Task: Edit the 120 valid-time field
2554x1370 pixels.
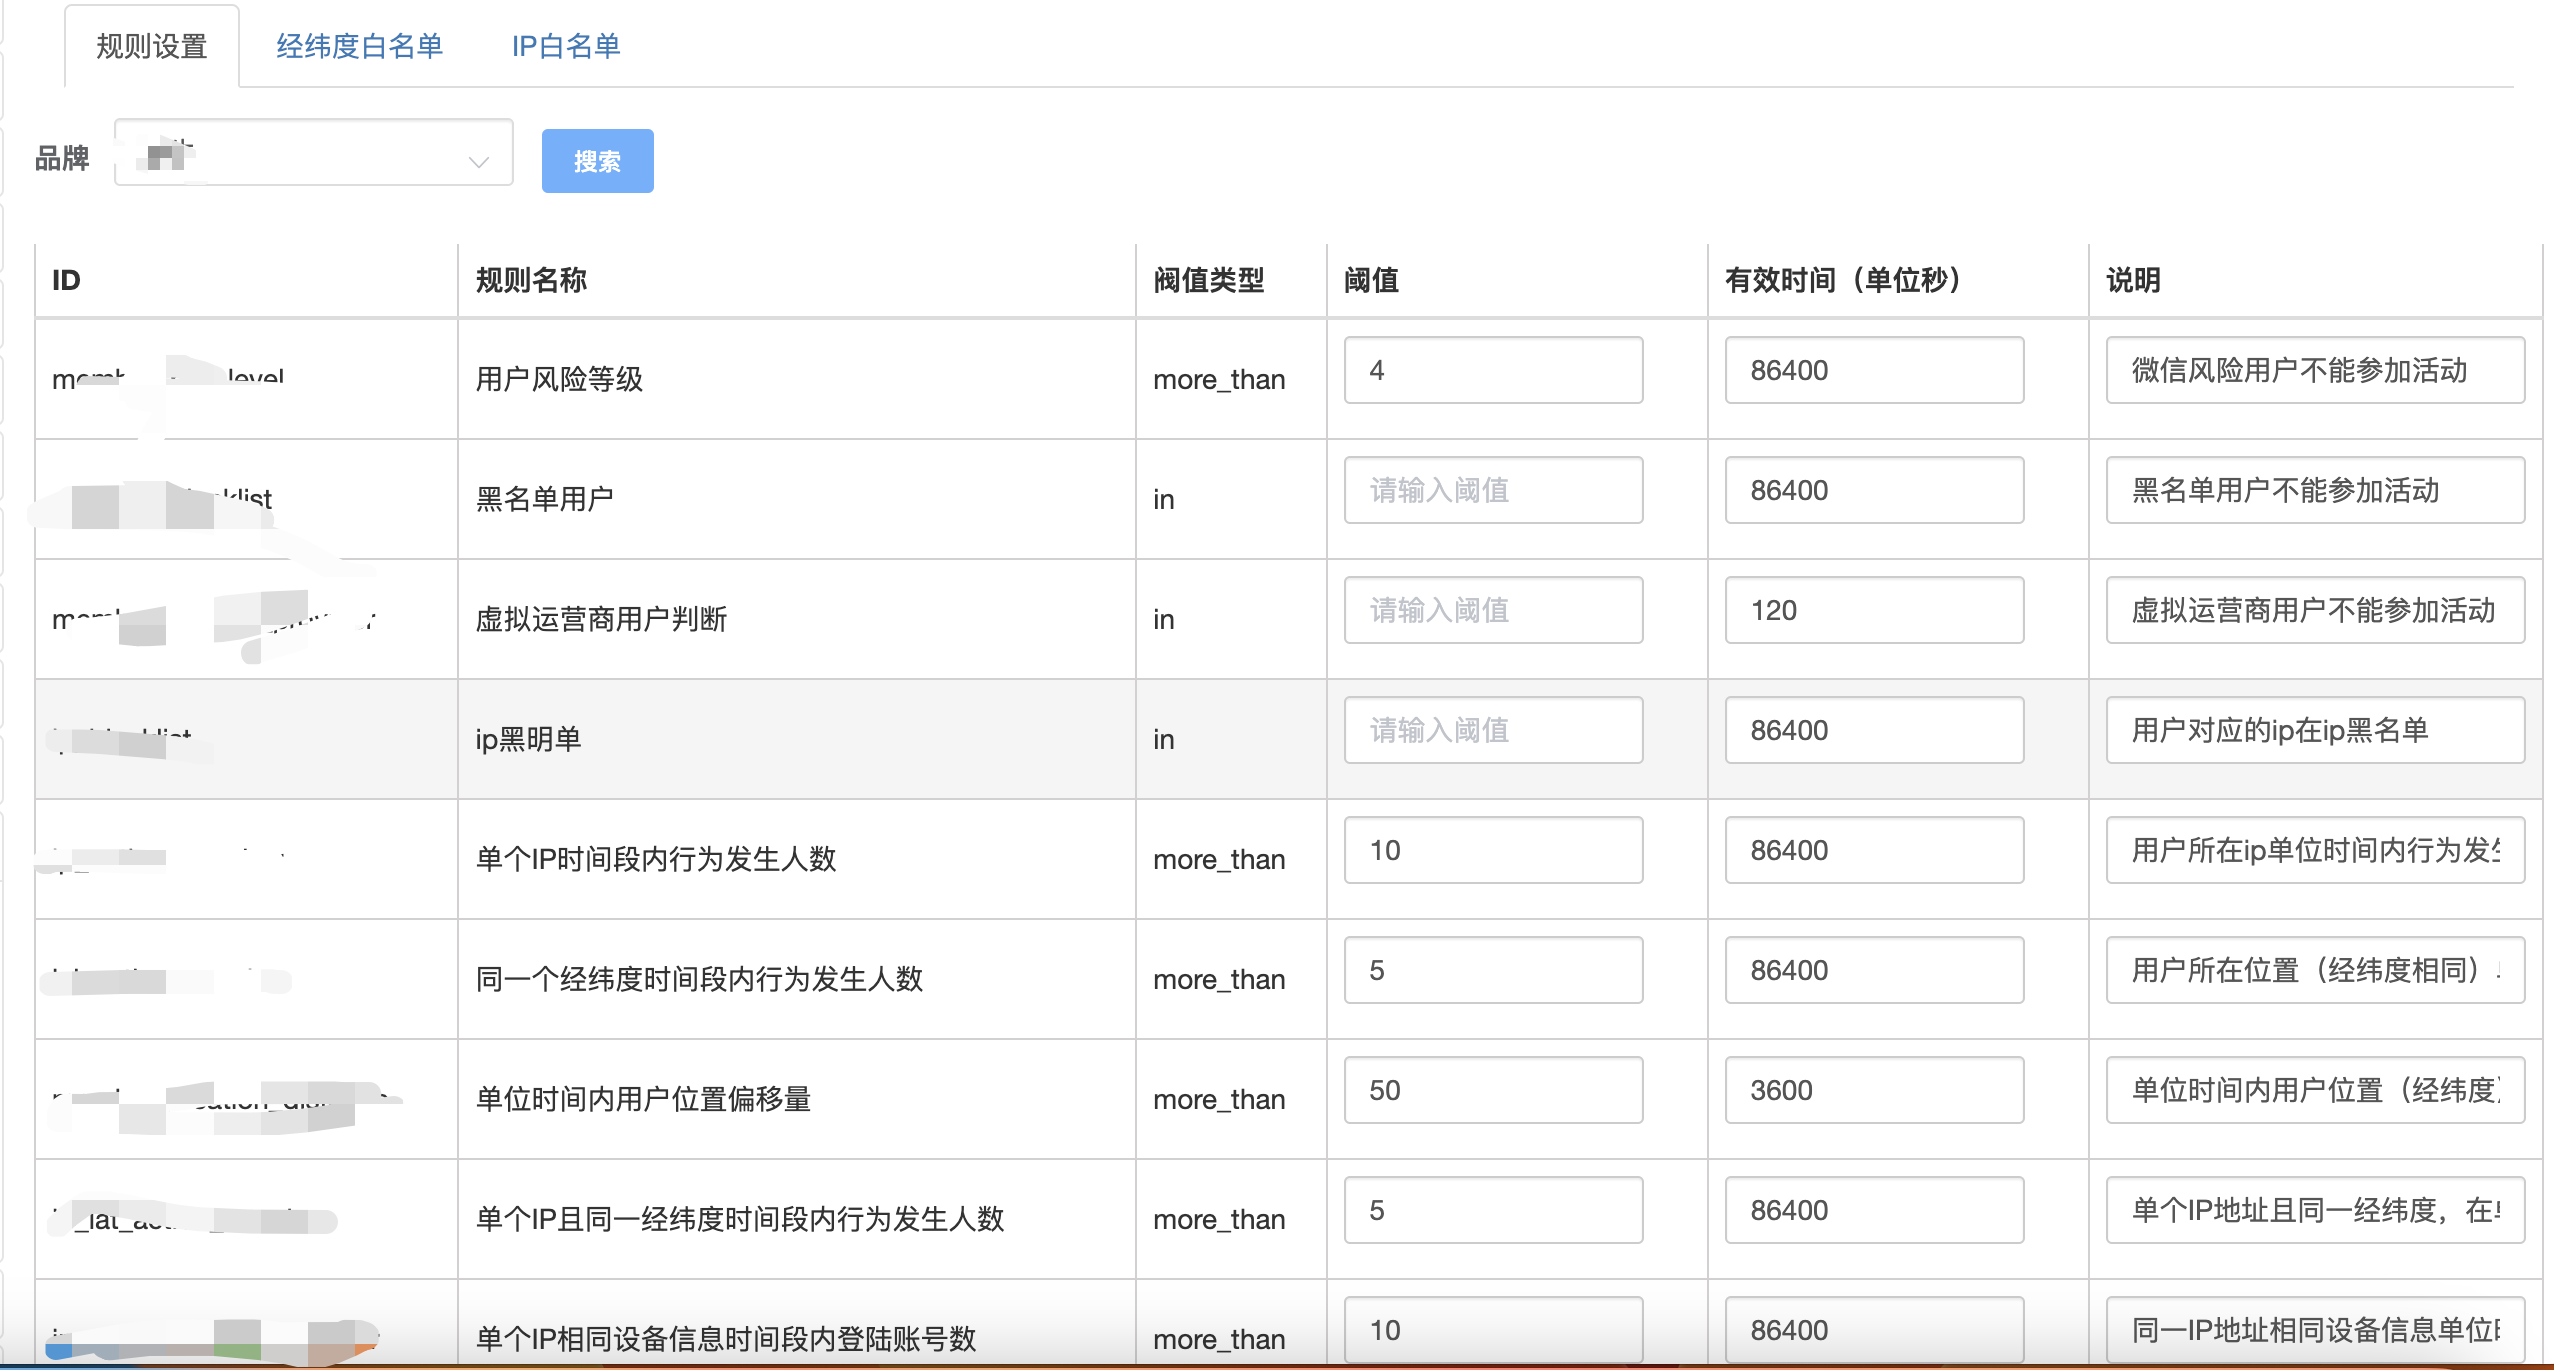Action: point(1874,610)
